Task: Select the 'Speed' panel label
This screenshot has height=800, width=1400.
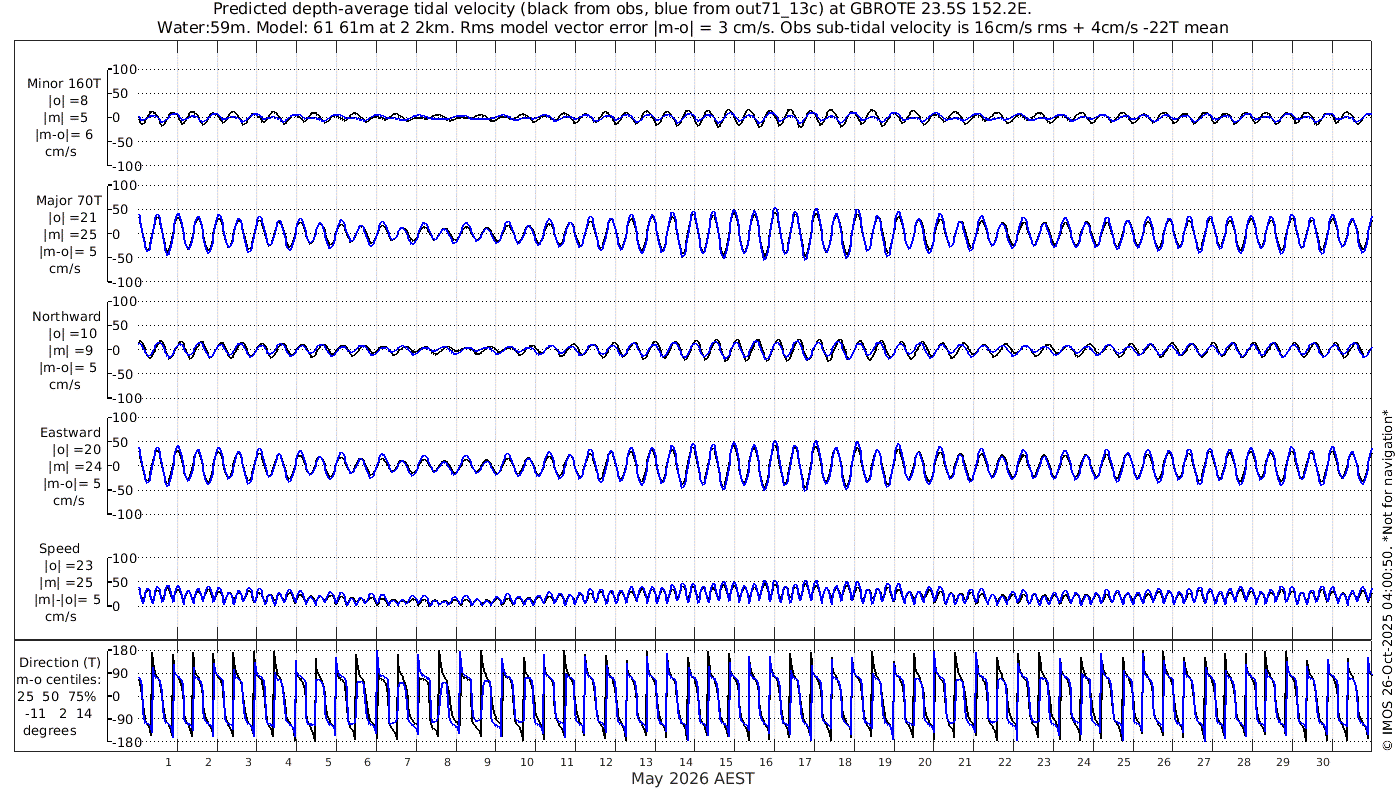Action: (x=60, y=549)
